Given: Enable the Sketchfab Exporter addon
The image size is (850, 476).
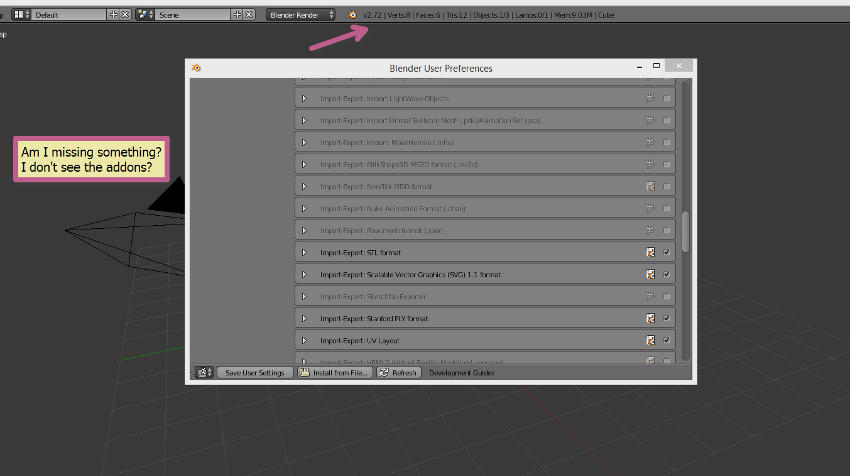Looking at the screenshot, I should pos(667,297).
